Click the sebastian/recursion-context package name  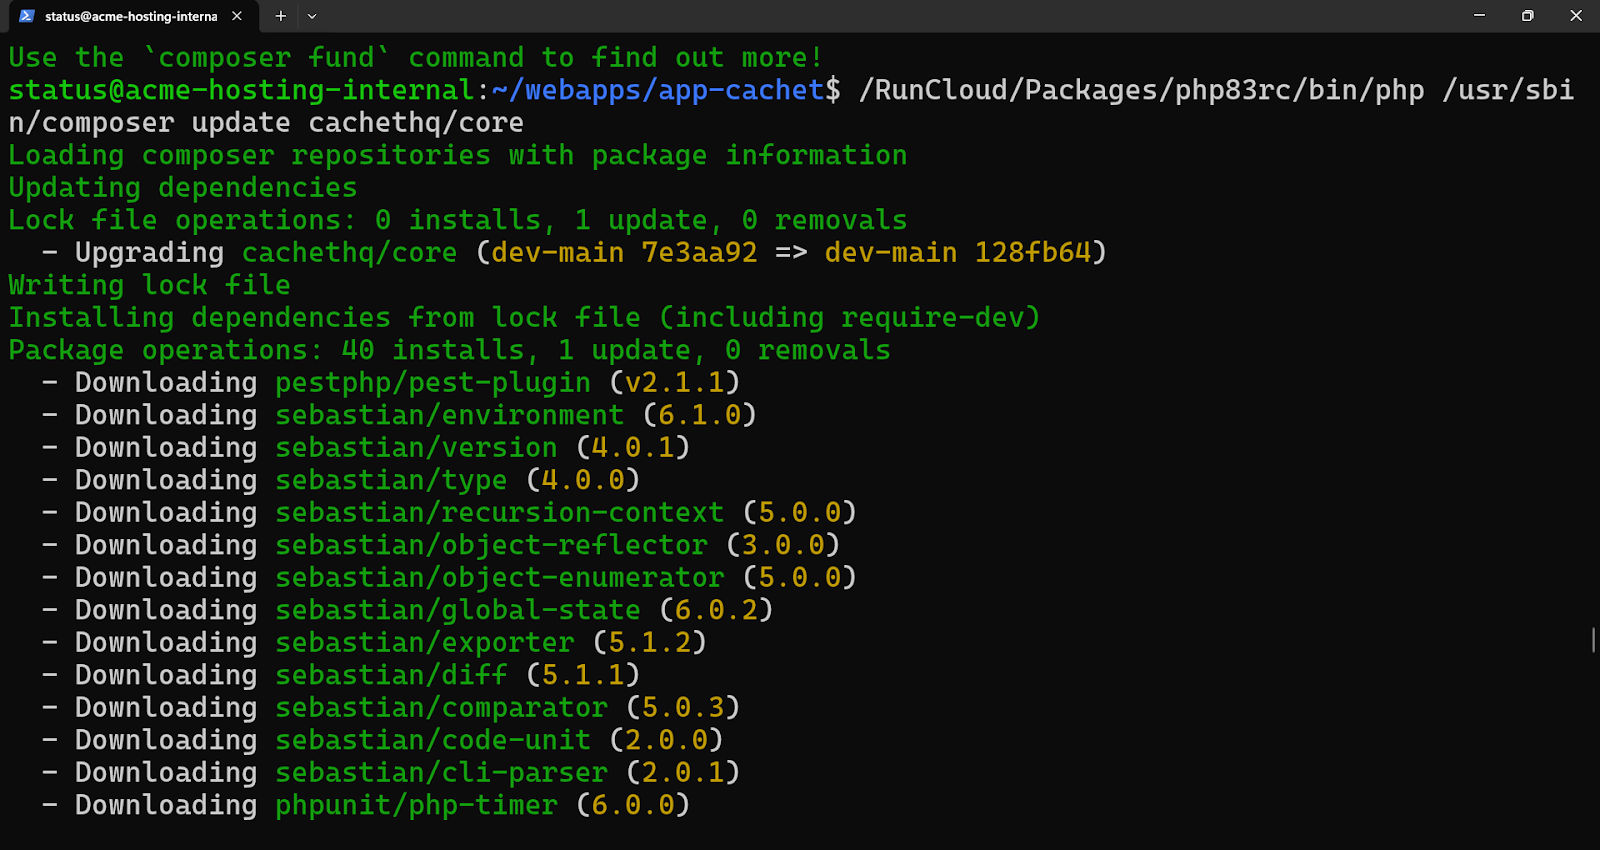[x=499, y=513]
